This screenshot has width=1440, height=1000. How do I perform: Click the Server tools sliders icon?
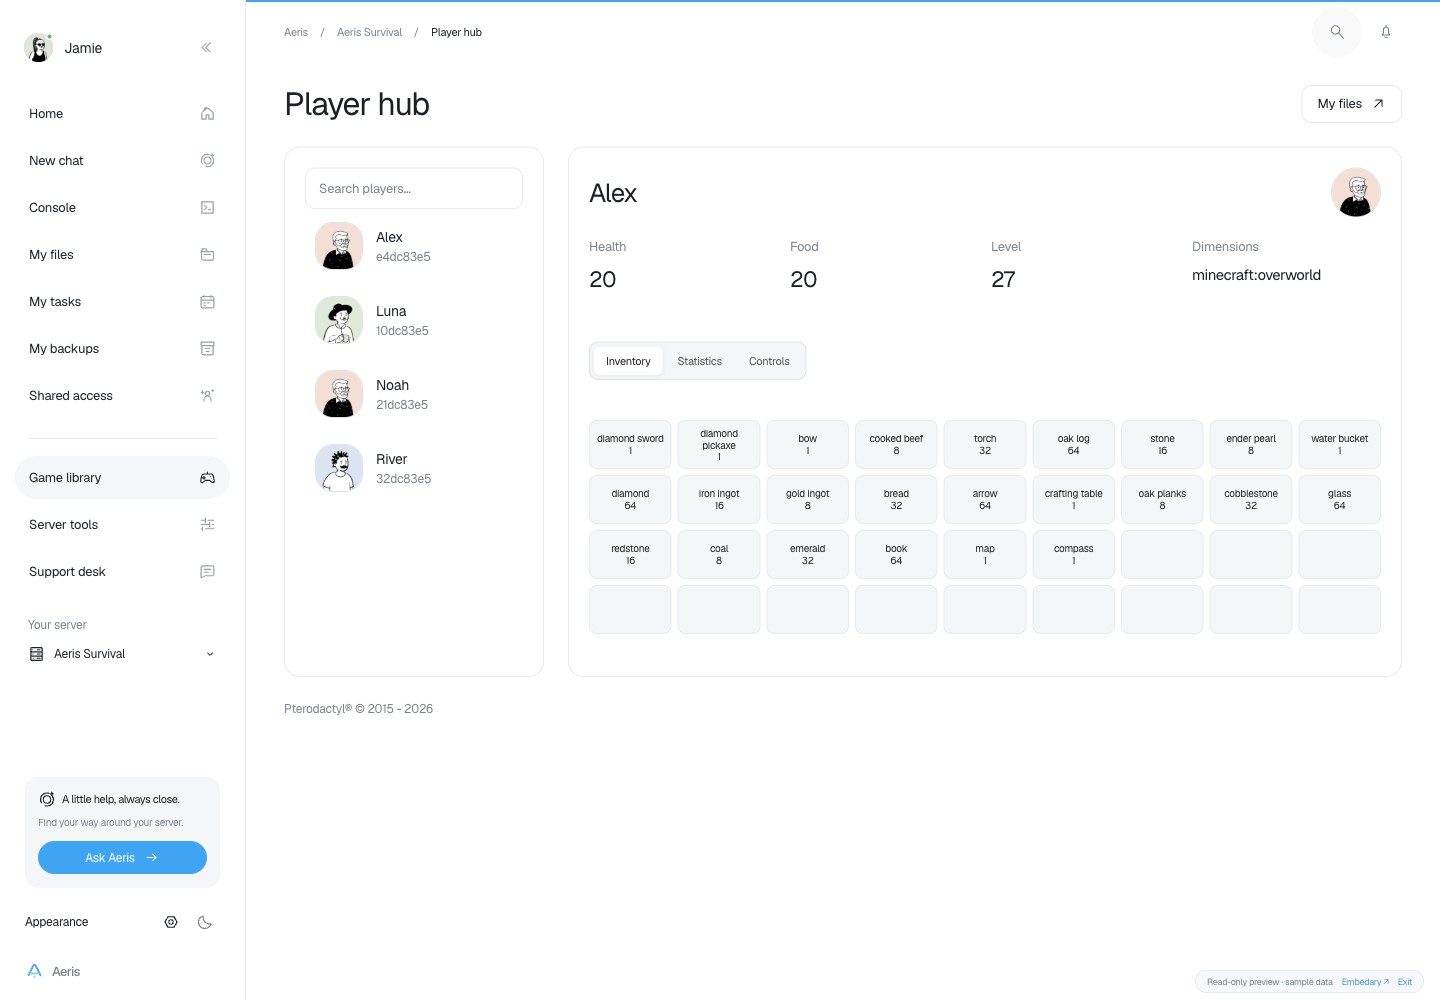coord(207,524)
